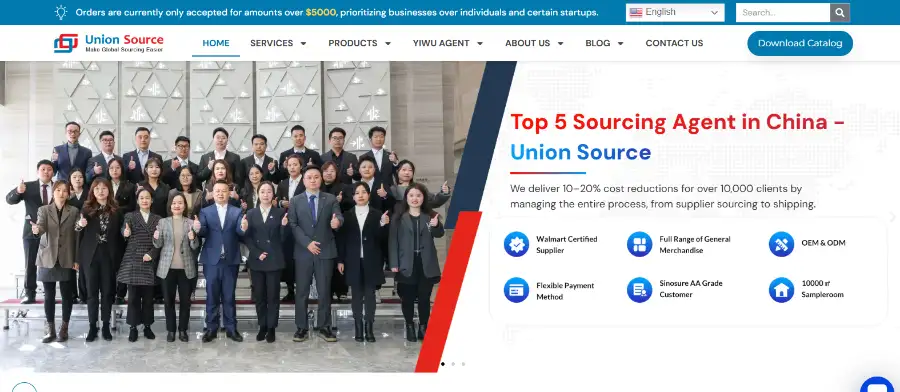Screen dimensions: 900x392
Task: Click the 10000 ㎡ Sampleroom label
Action: click(x=823, y=289)
